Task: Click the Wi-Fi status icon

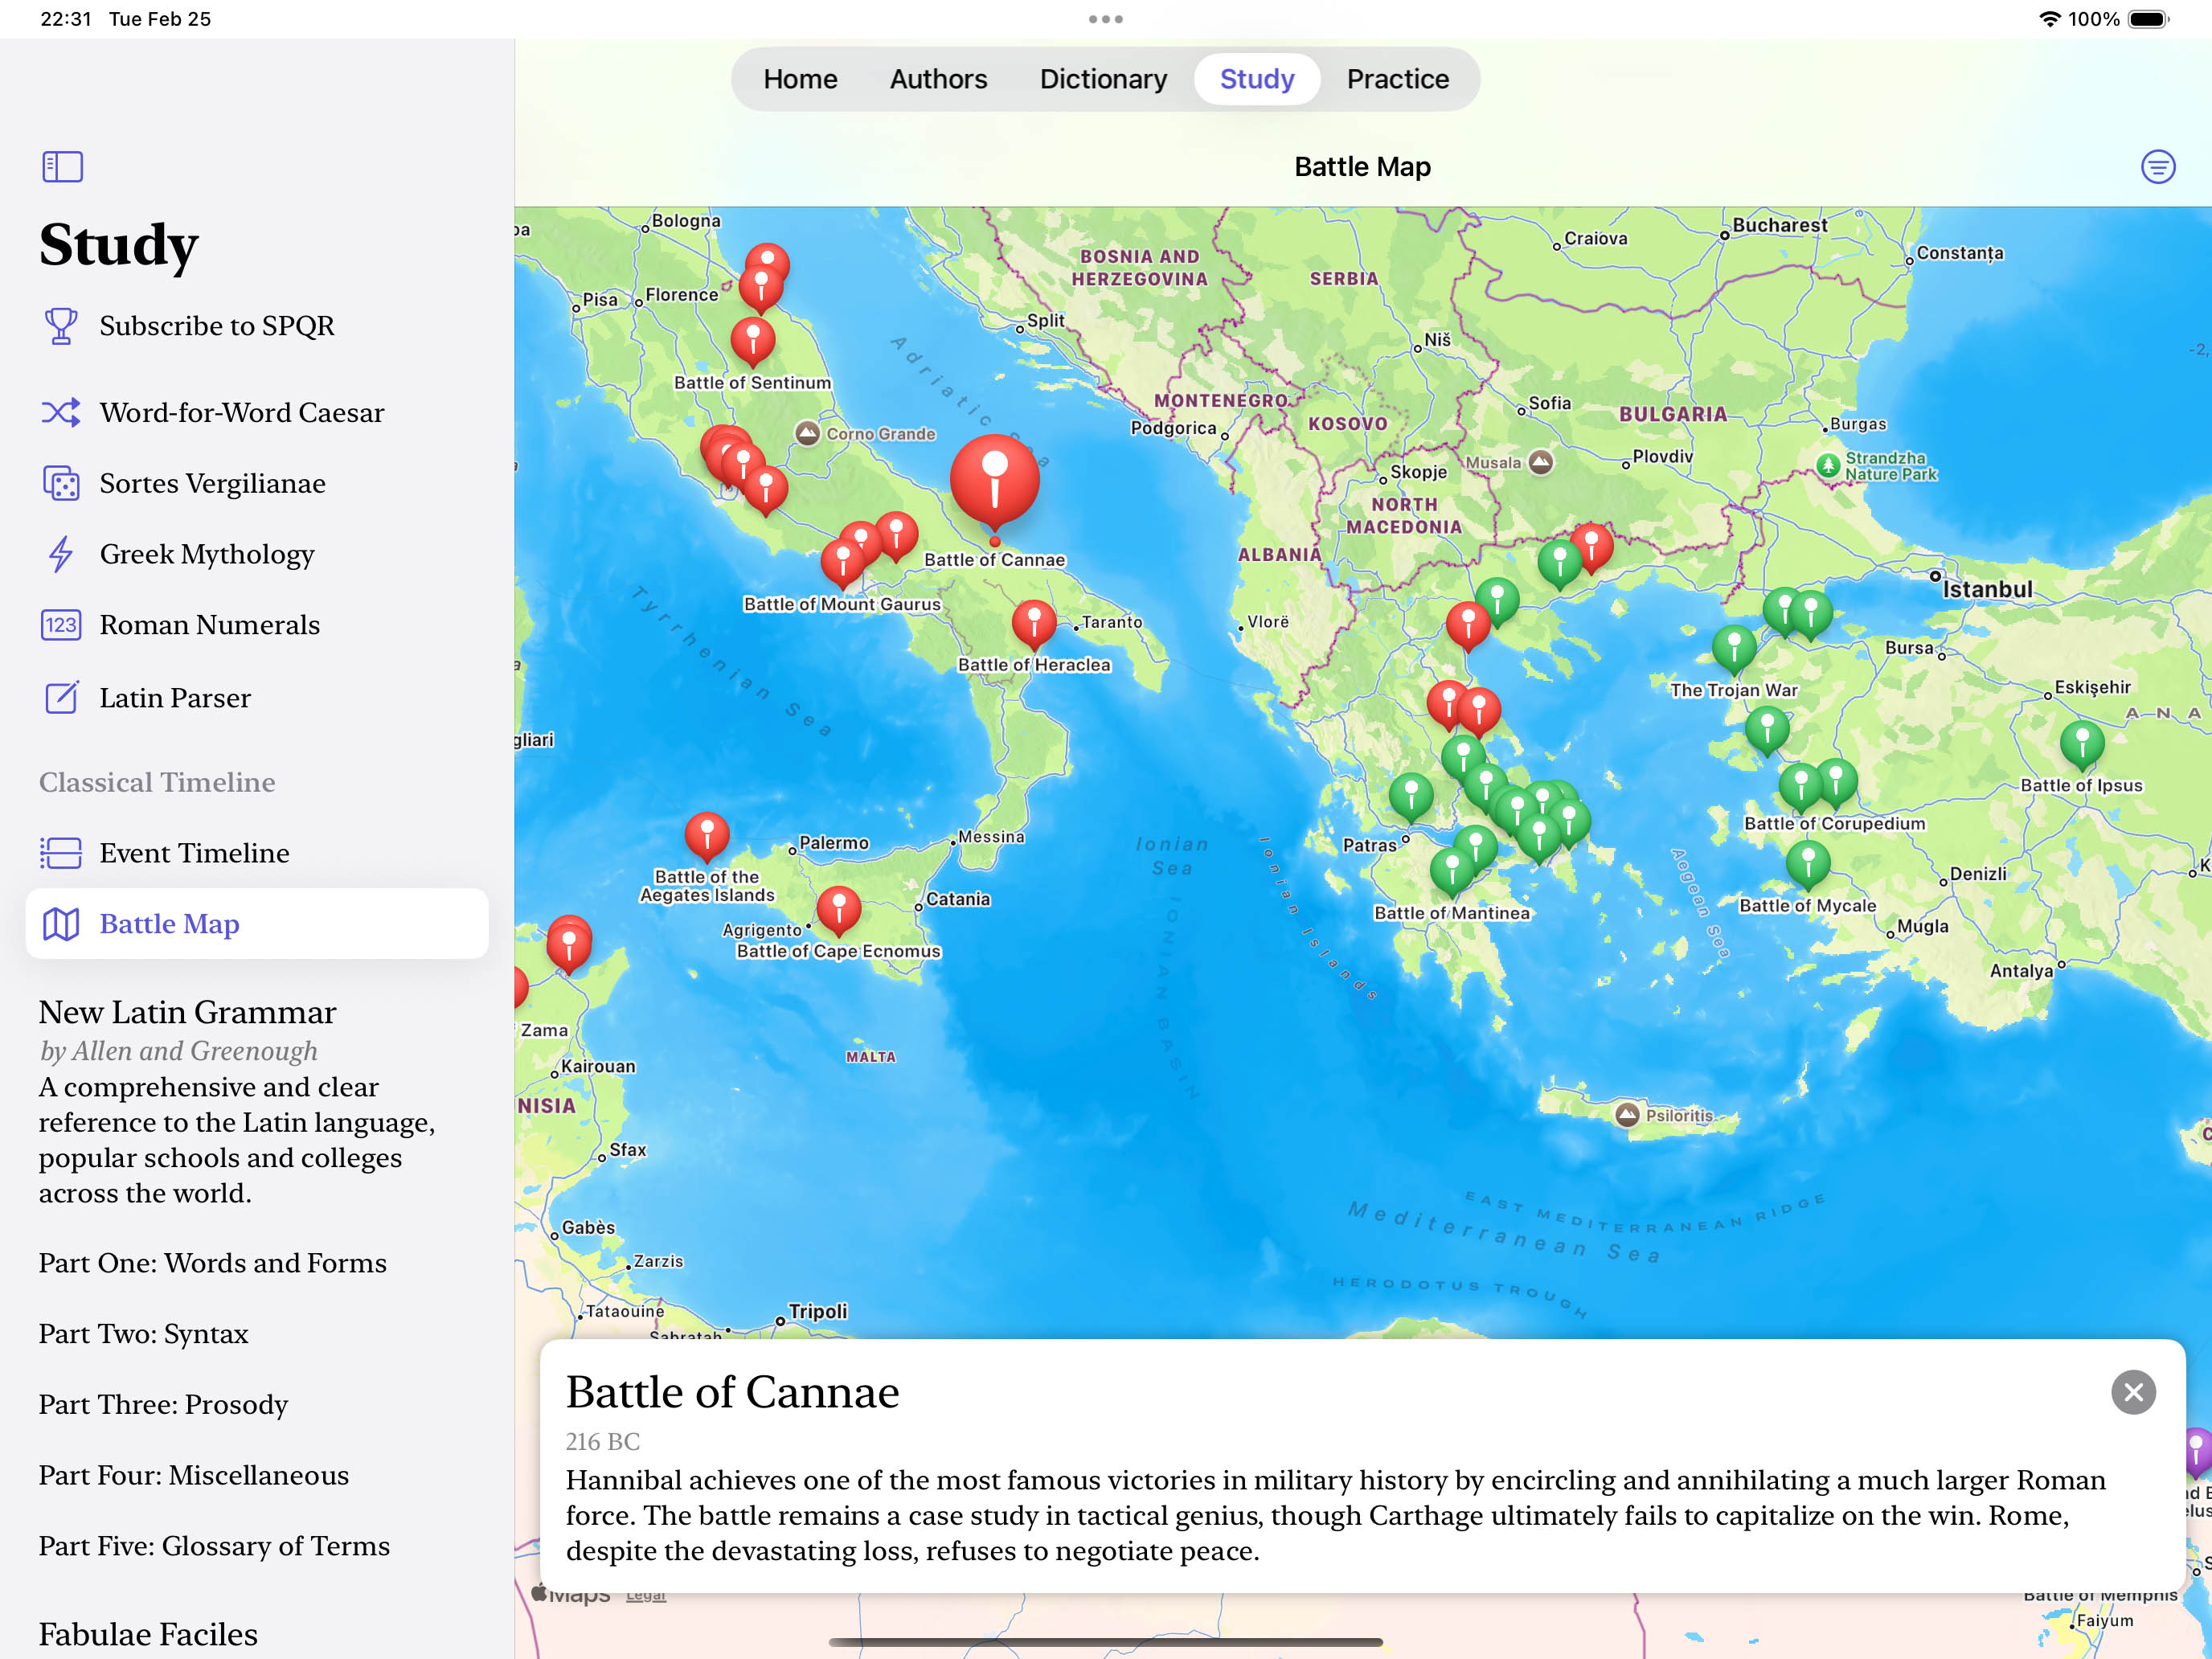Action: (x=2049, y=19)
